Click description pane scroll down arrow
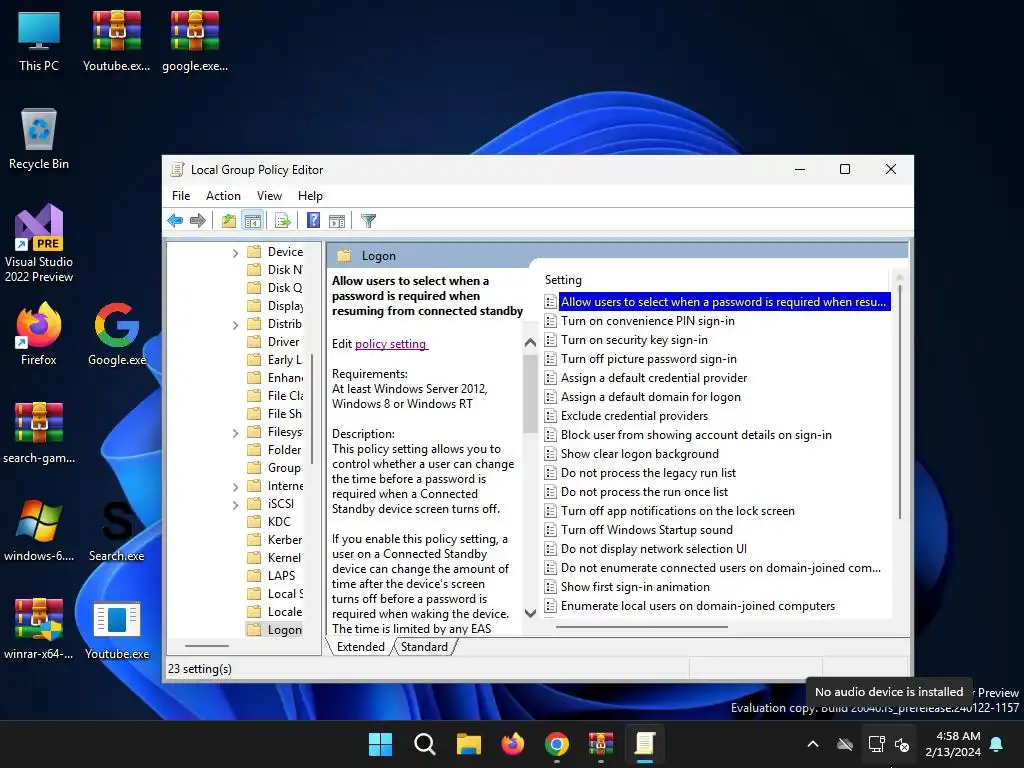This screenshot has height=768, width=1024. pyautogui.click(x=530, y=613)
